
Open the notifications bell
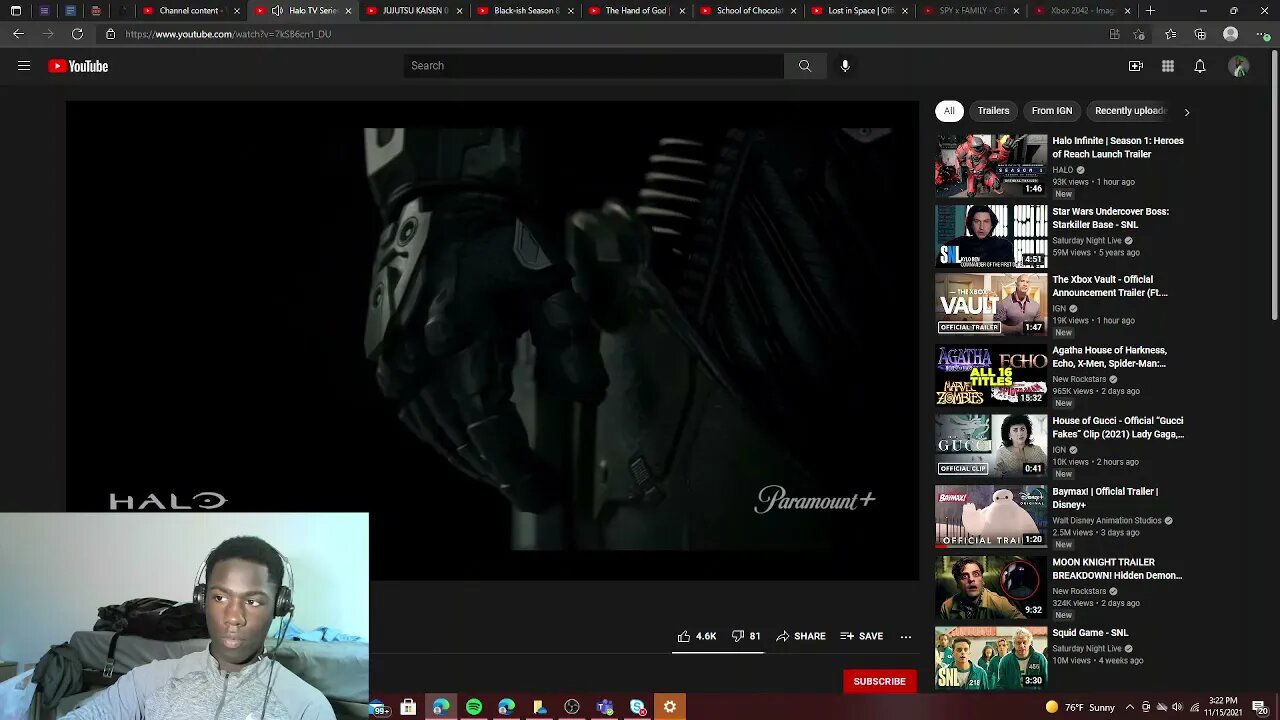point(1200,66)
